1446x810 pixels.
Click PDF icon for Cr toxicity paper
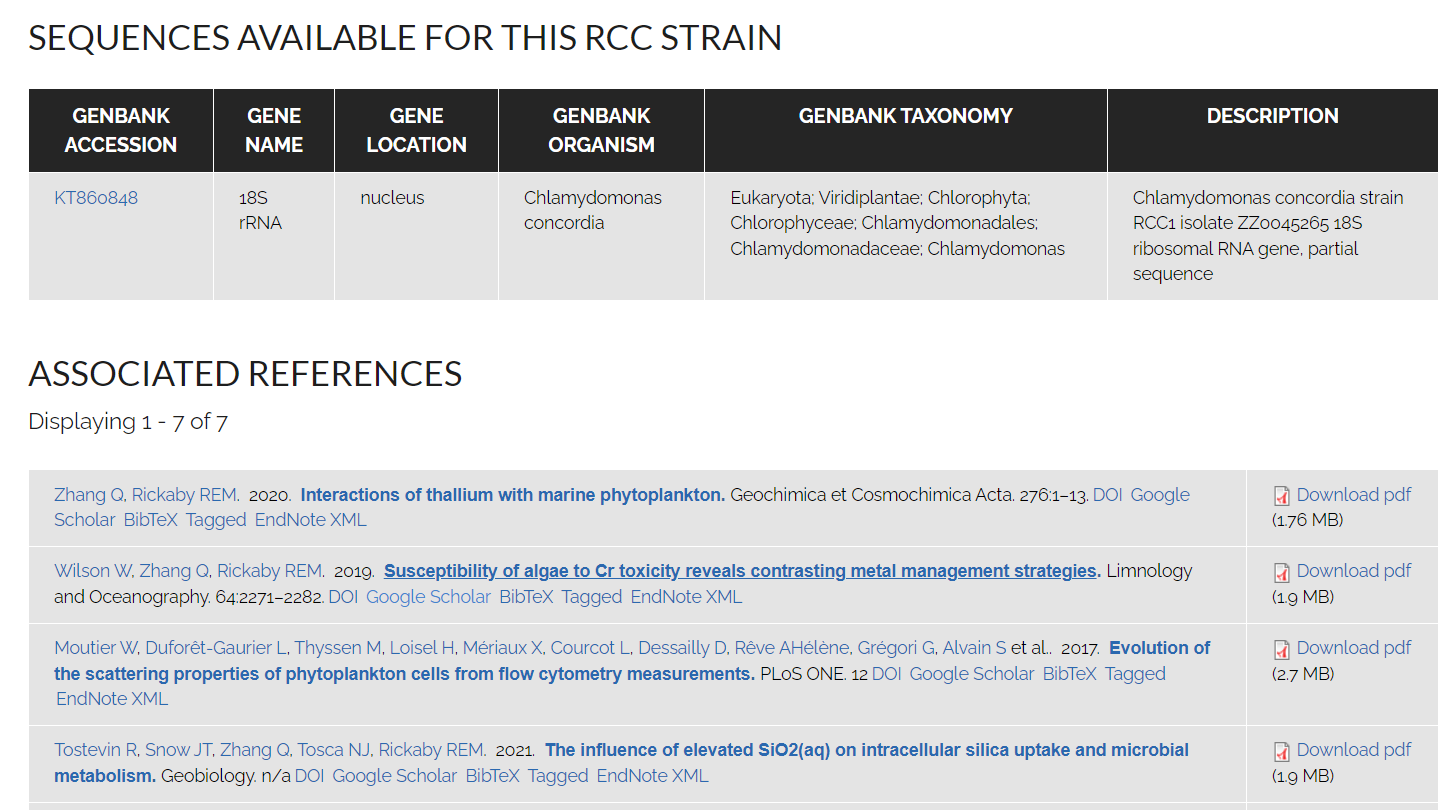click(1281, 572)
